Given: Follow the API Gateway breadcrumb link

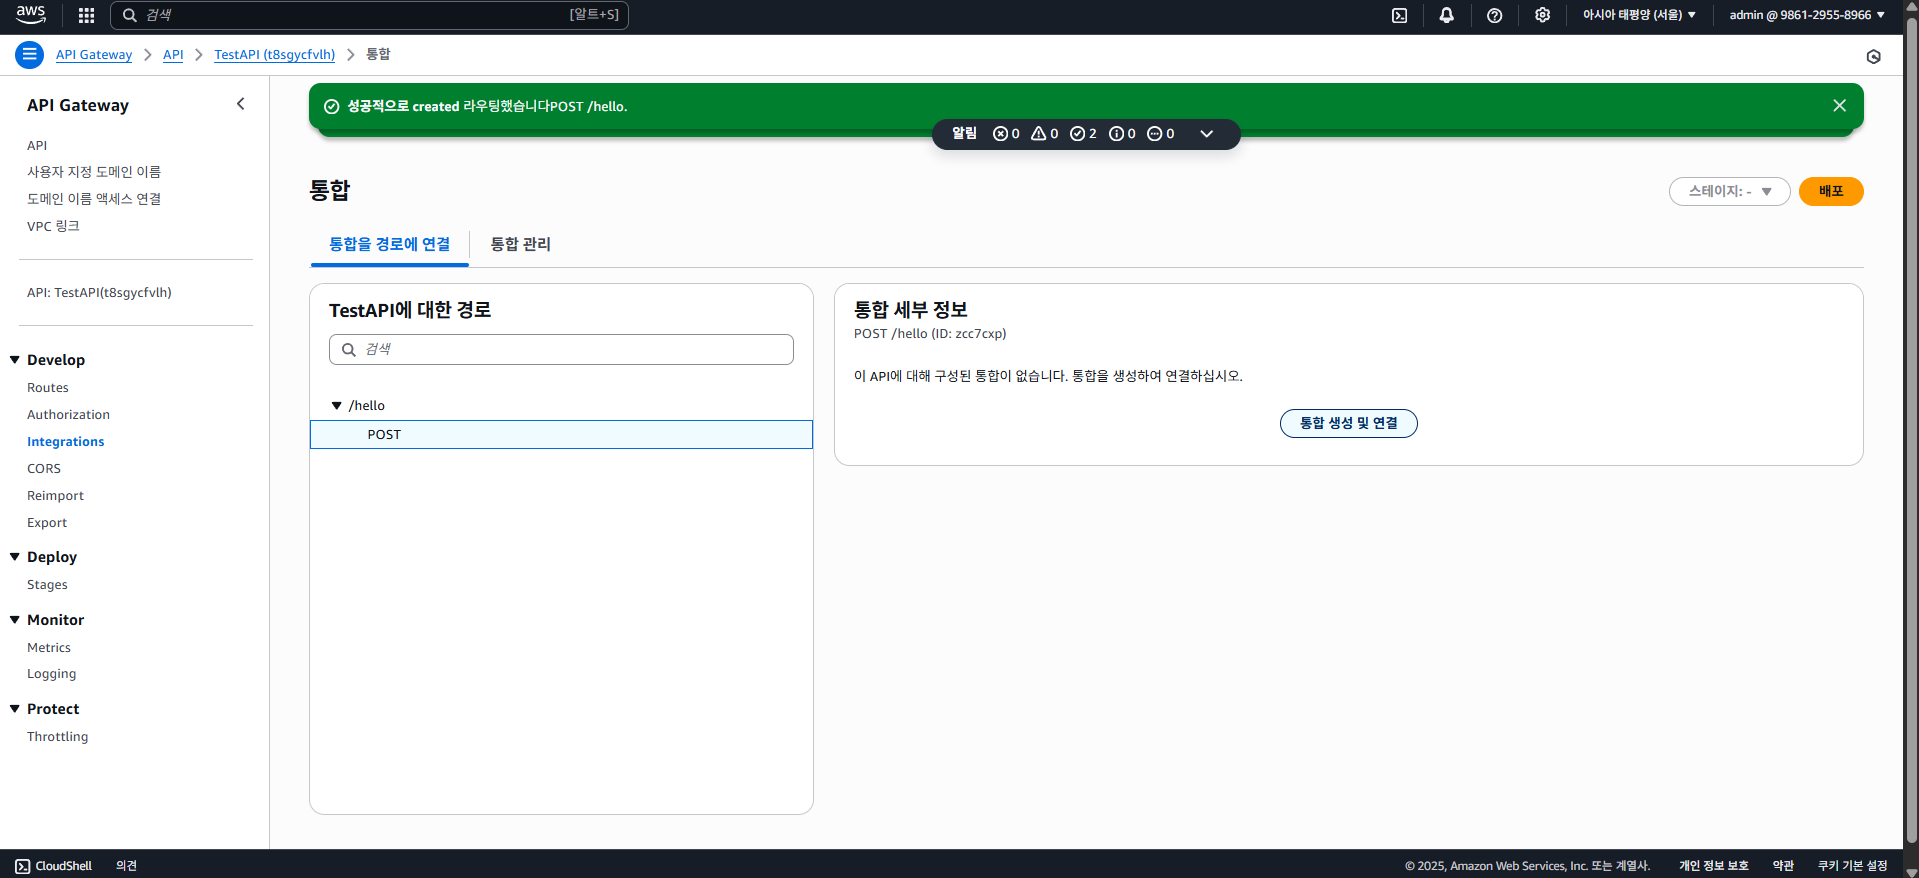Looking at the screenshot, I should click(94, 55).
